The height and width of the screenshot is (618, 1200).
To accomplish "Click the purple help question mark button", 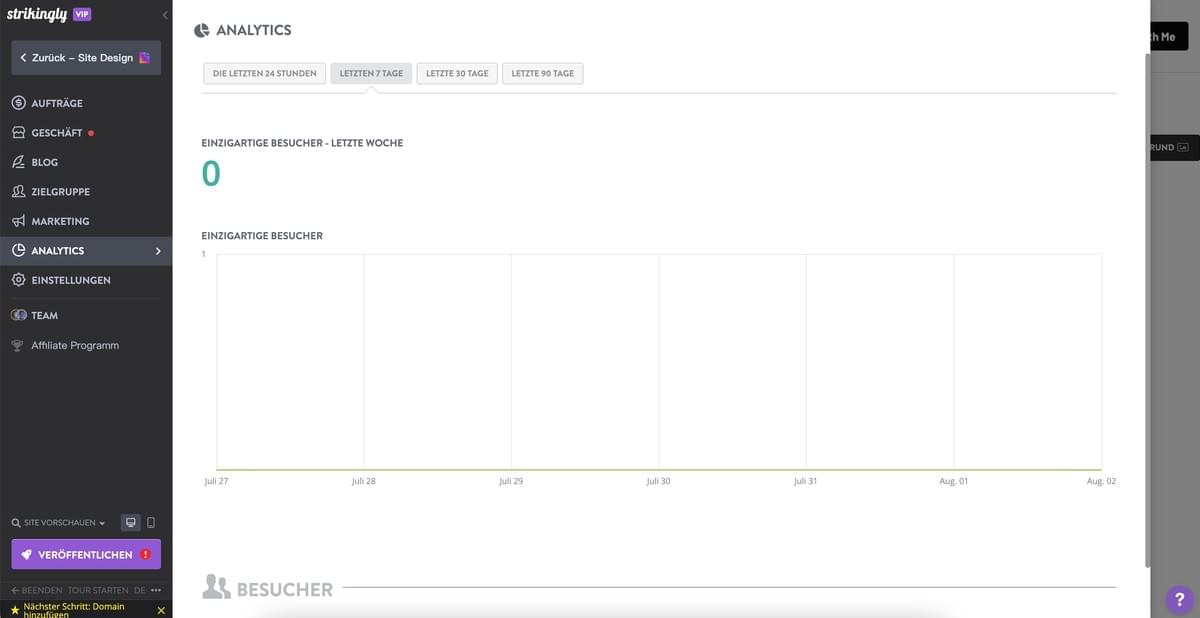I will [1178, 599].
